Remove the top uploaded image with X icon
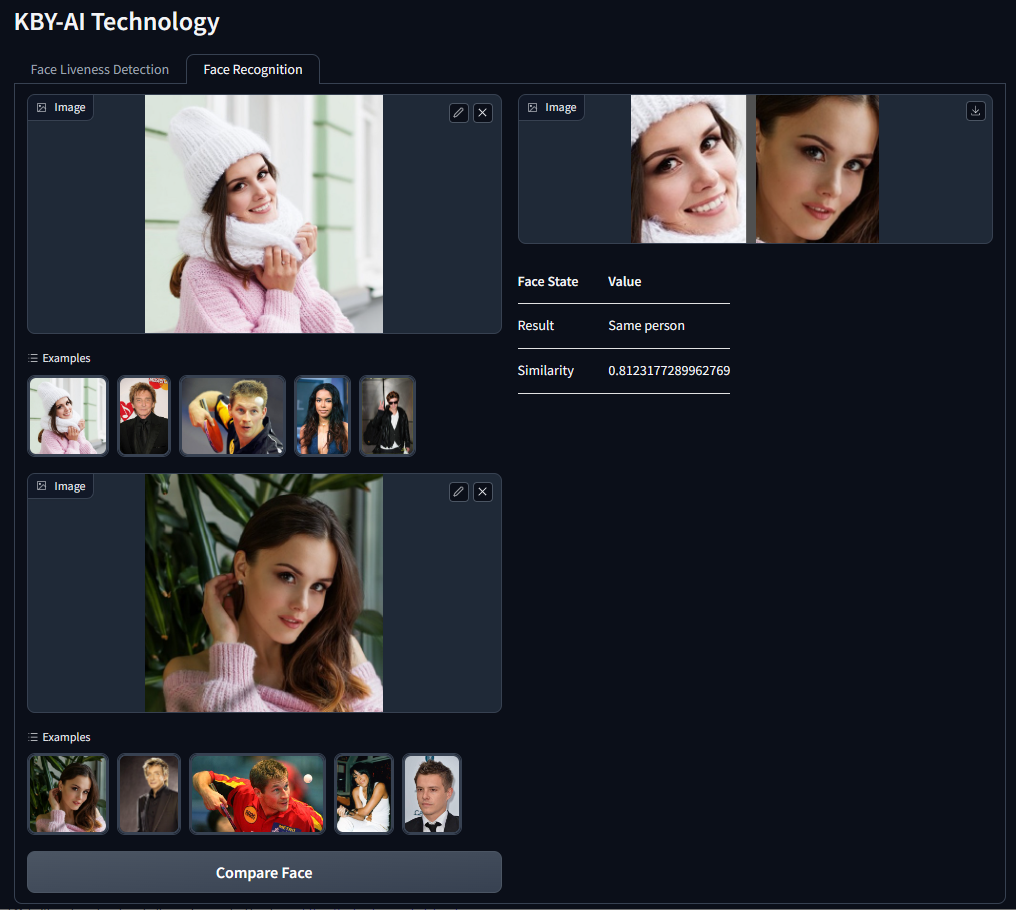Image resolution: width=1016 pixels, height=910 pixels. (x=483, y=113)
